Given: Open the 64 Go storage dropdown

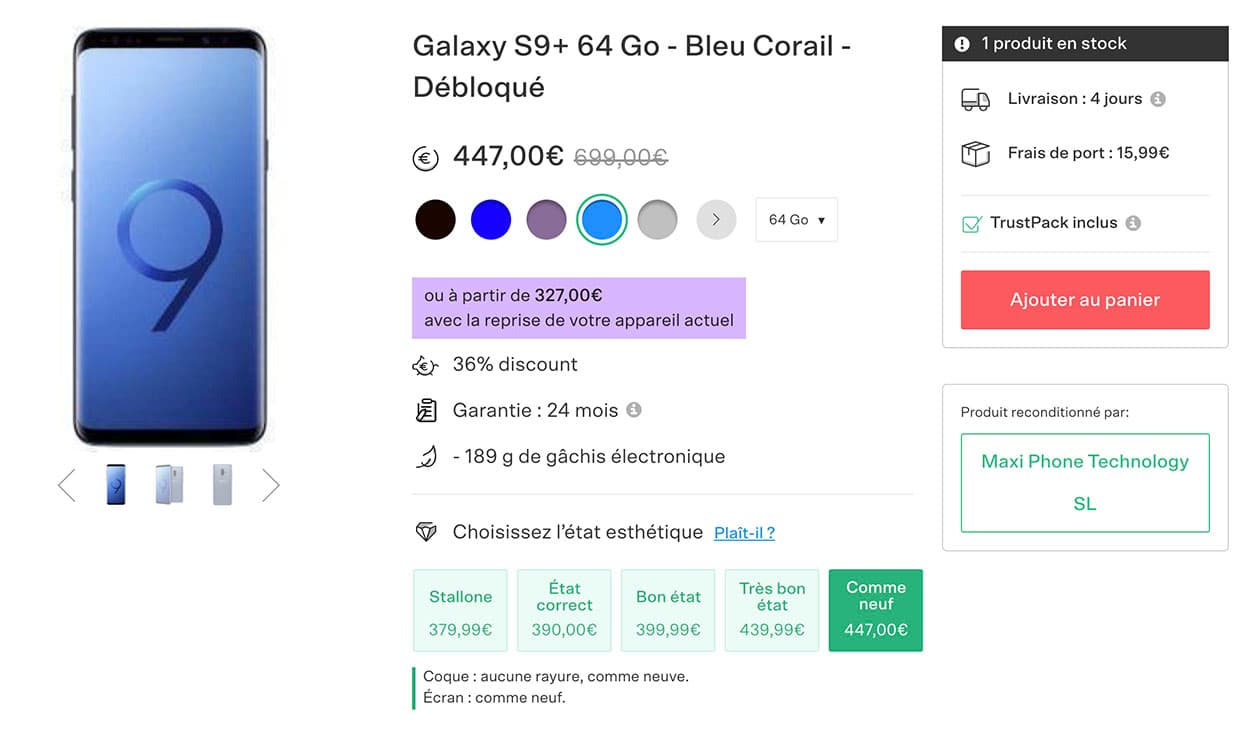Looking at the screenshot, I should click(x=797, y=220).
